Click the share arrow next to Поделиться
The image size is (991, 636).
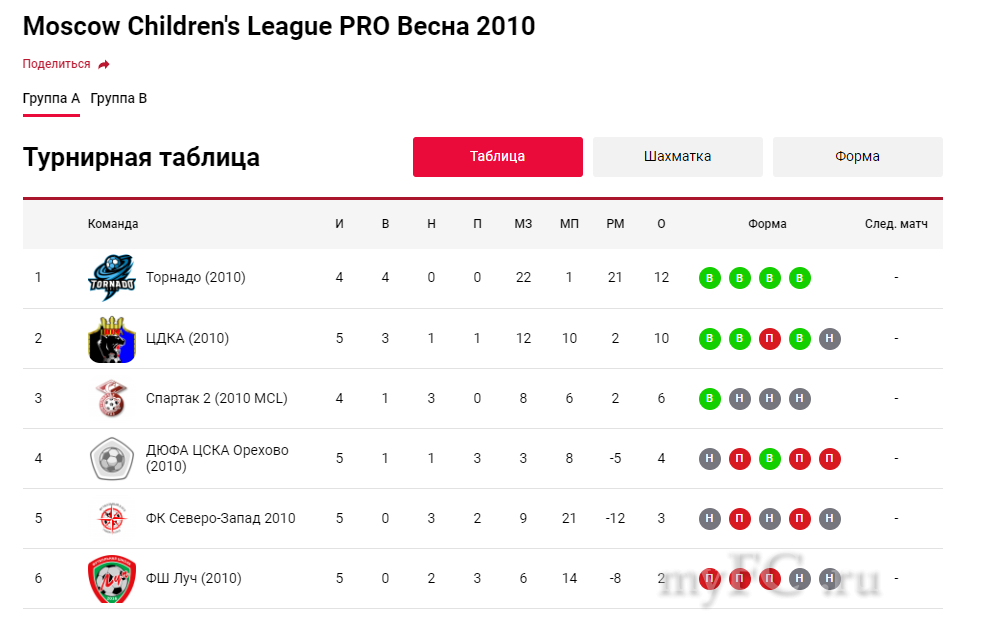click(x=104, y=64)
